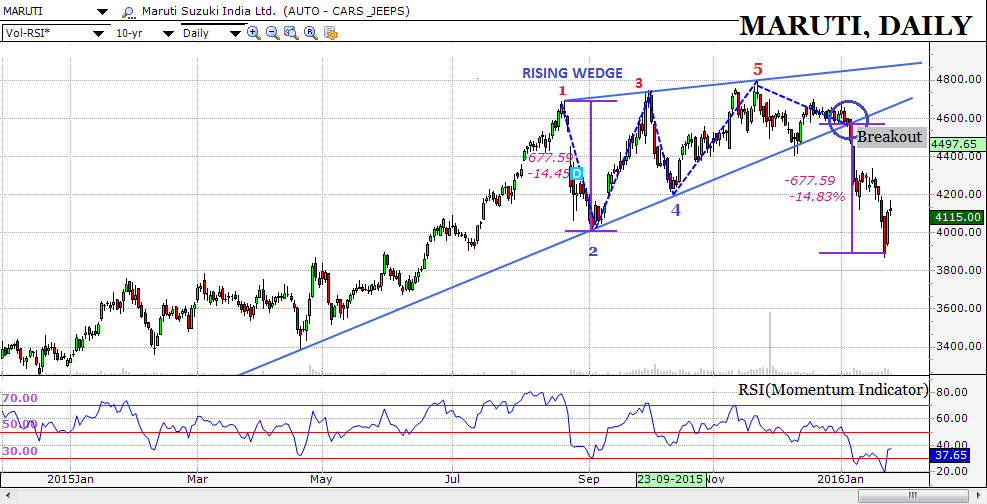Click the 3400.00 price axis label

[959, 347]
